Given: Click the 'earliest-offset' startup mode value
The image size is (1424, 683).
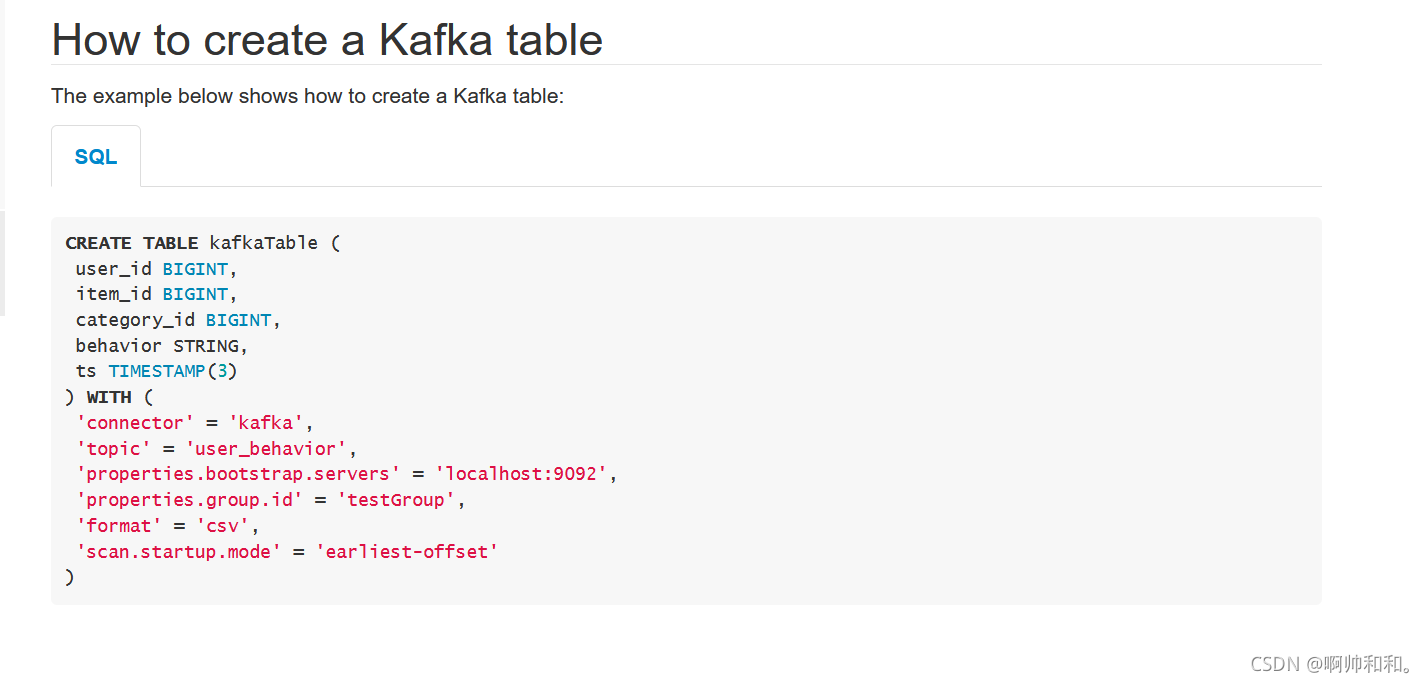Looking at the screenshot, I should [x=406, y=551].
